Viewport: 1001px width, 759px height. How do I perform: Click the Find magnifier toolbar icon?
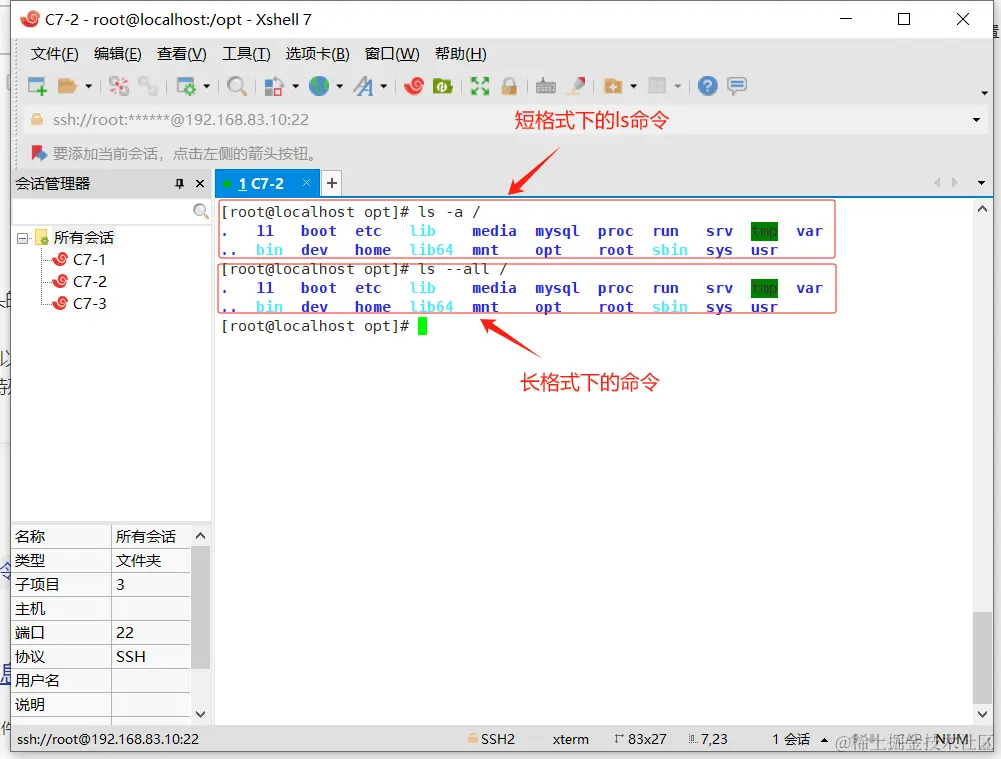tap(237, 86)
